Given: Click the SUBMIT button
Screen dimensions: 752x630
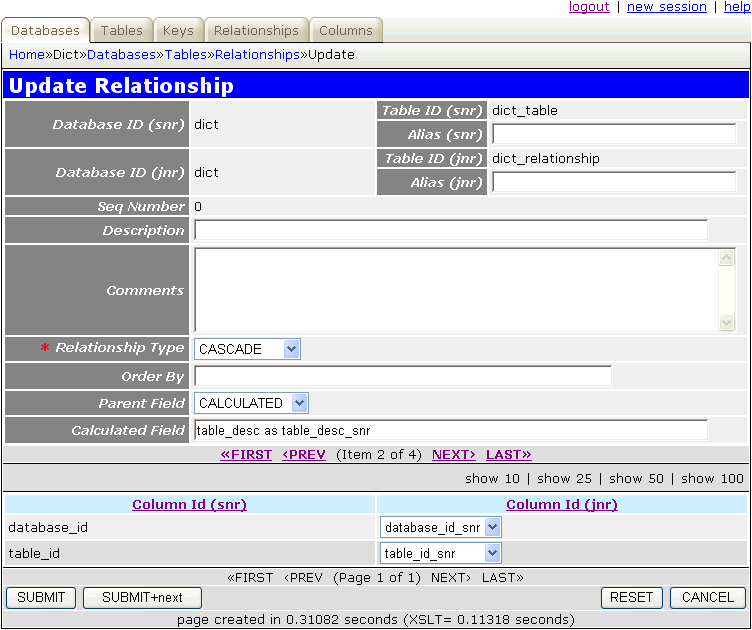Looking at the screenshot, I should (x=41, y=597).
